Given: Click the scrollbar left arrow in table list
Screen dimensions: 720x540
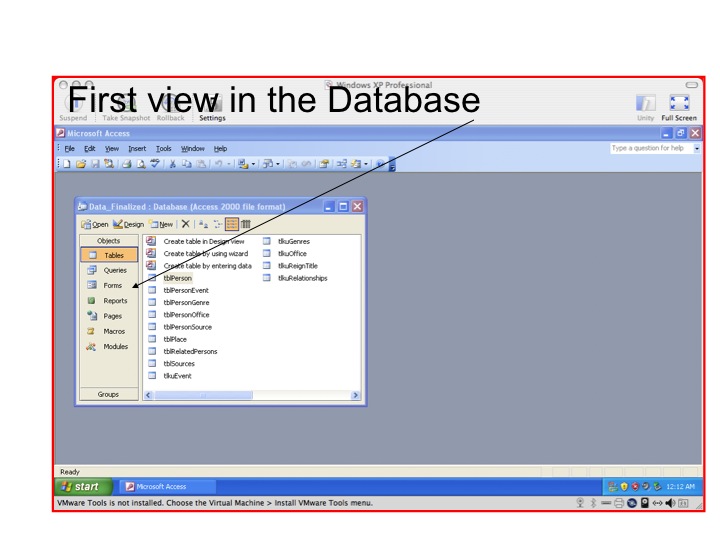Looking at the screenshot, I should (148, 395).
